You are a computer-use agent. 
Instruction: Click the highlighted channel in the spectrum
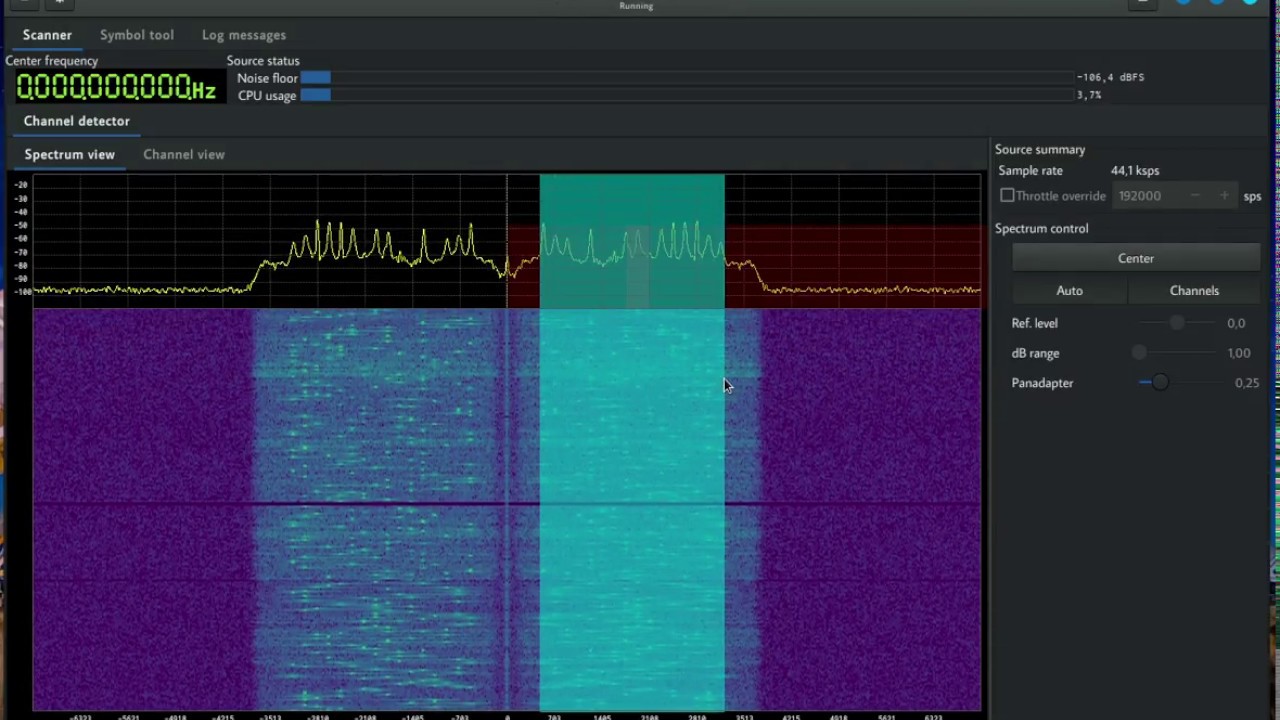pos(632,241)
